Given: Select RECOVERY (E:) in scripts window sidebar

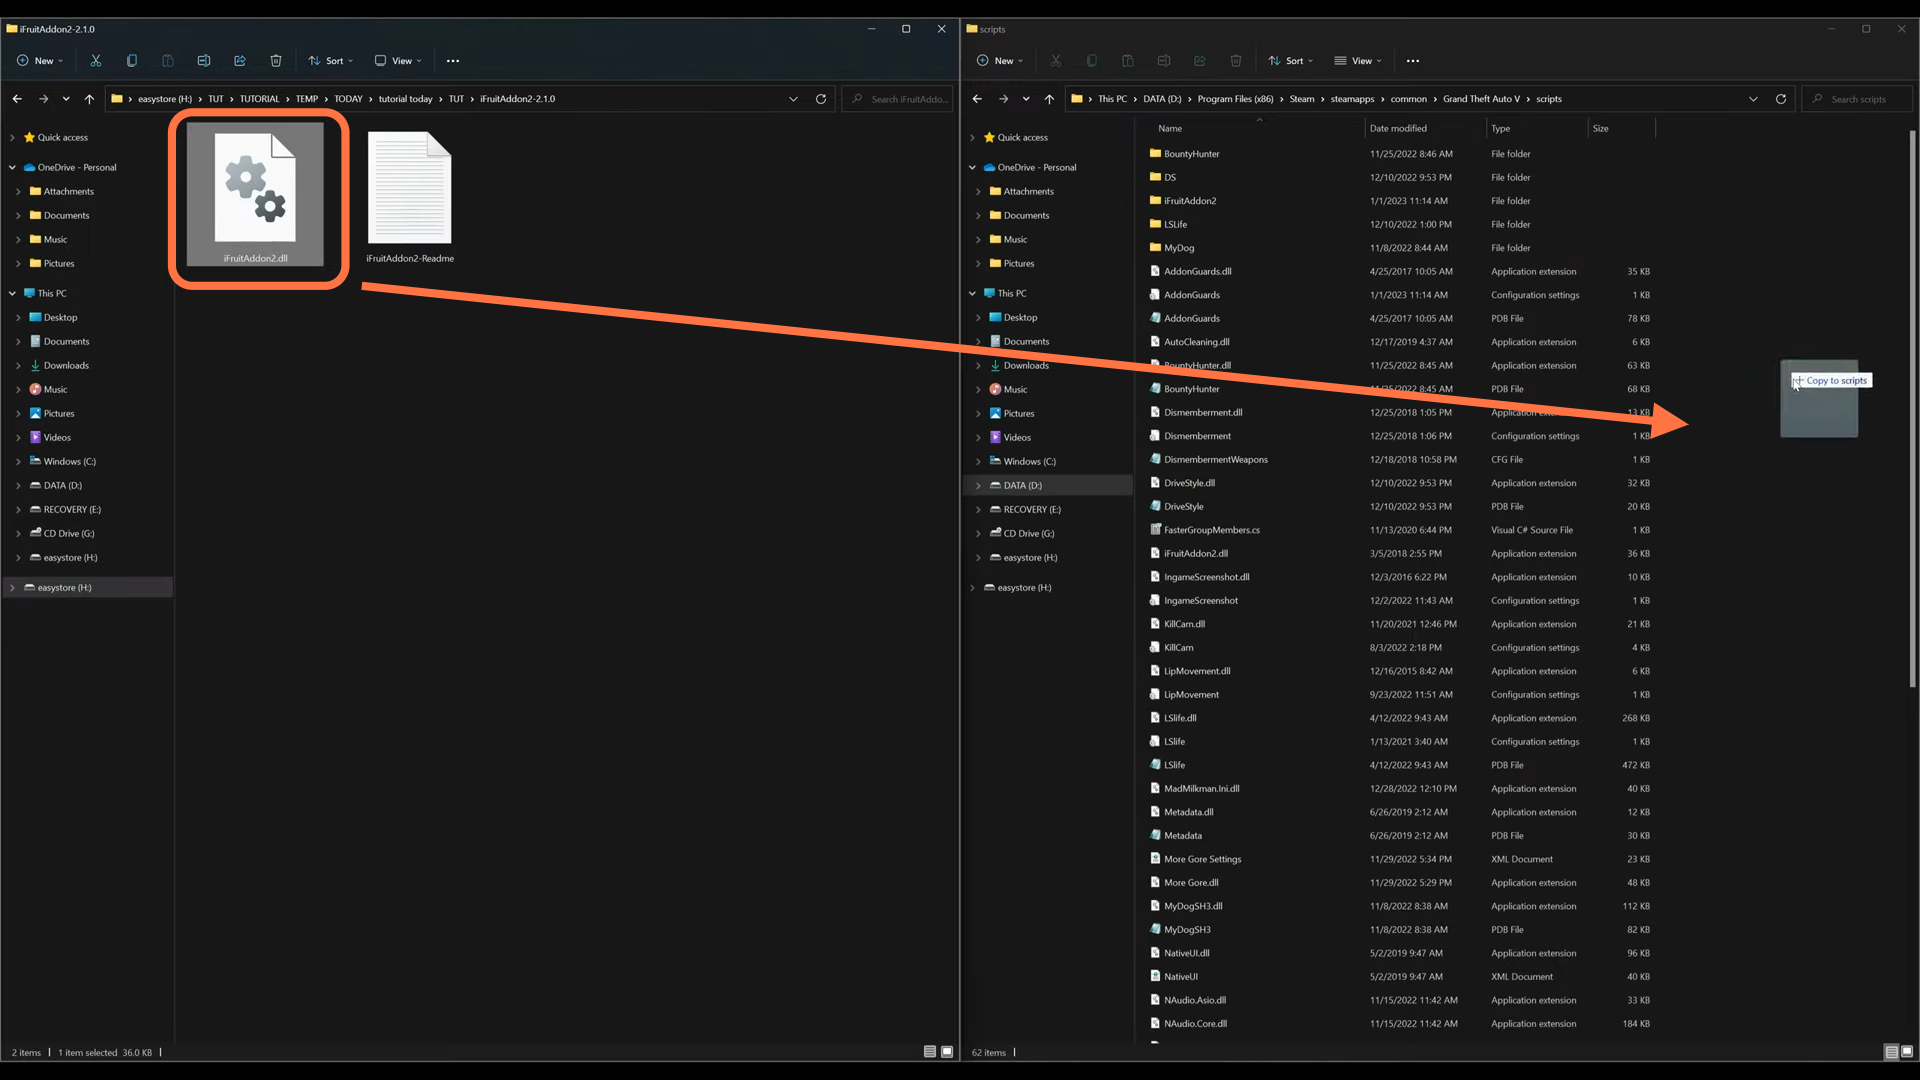Looking at the screenshot, I should [x=1032, y=510].
